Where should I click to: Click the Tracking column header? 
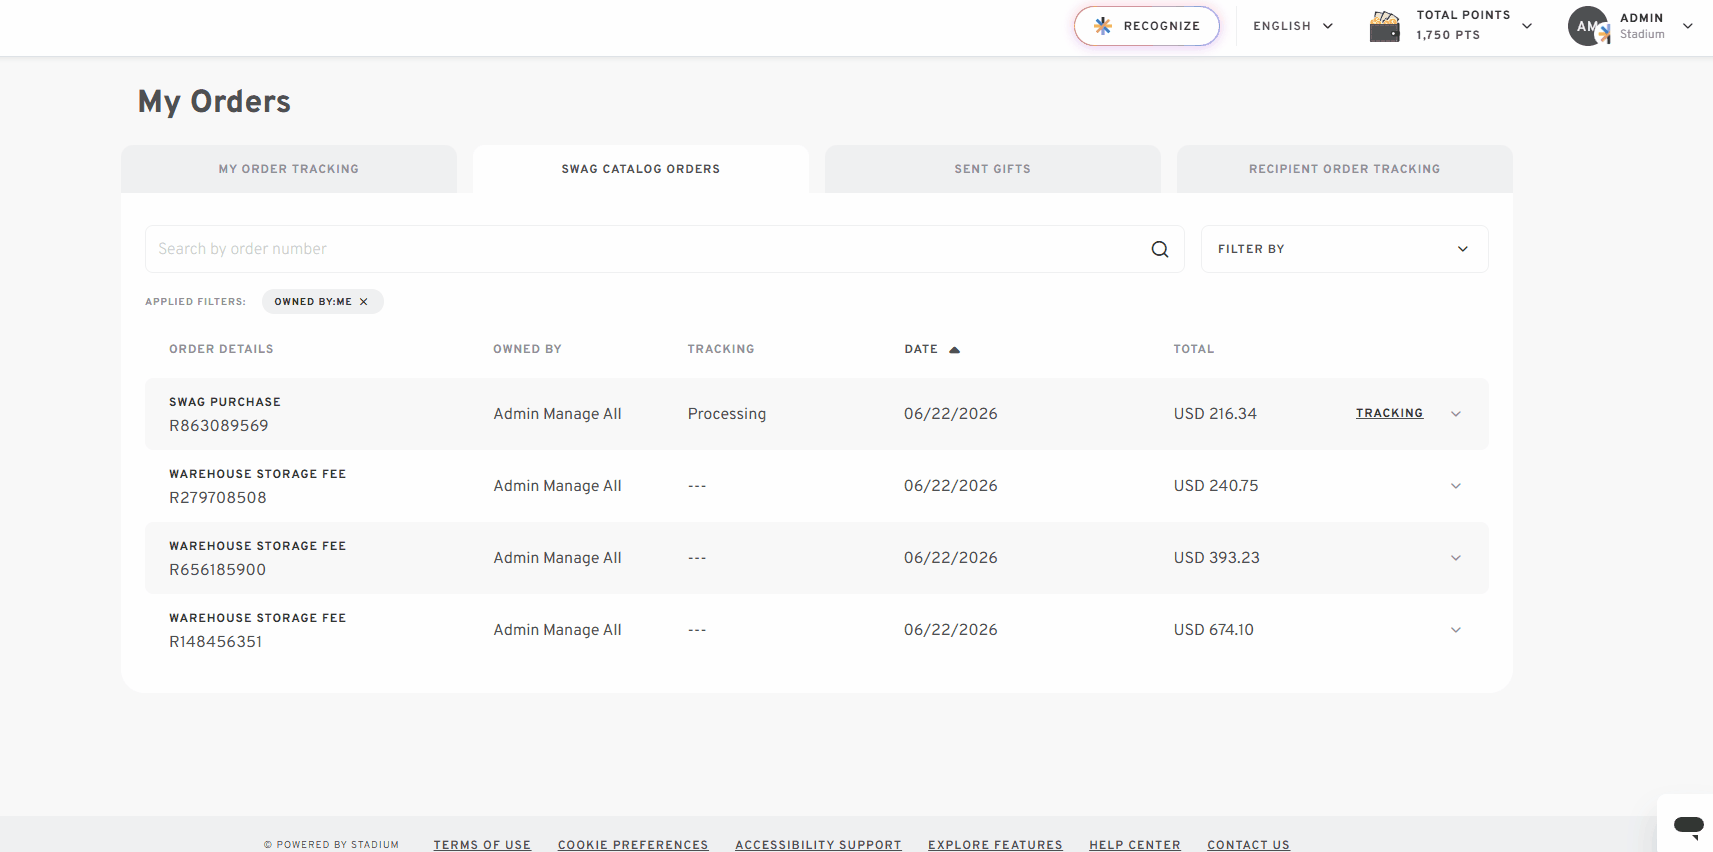tap(721, 349)
